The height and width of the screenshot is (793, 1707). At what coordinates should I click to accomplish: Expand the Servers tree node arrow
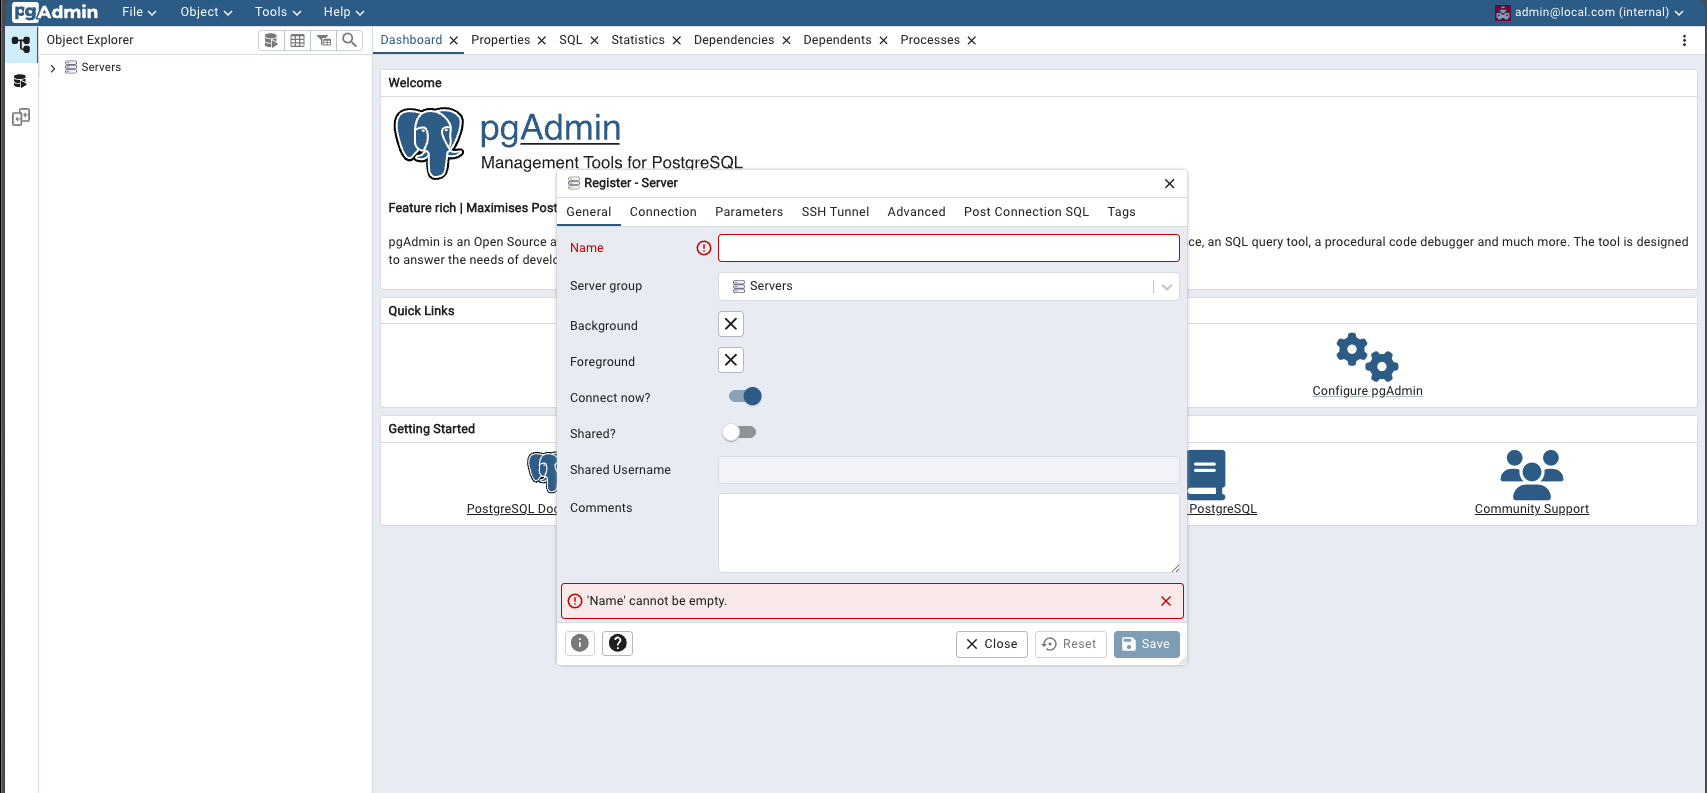[x=53, y=68]
